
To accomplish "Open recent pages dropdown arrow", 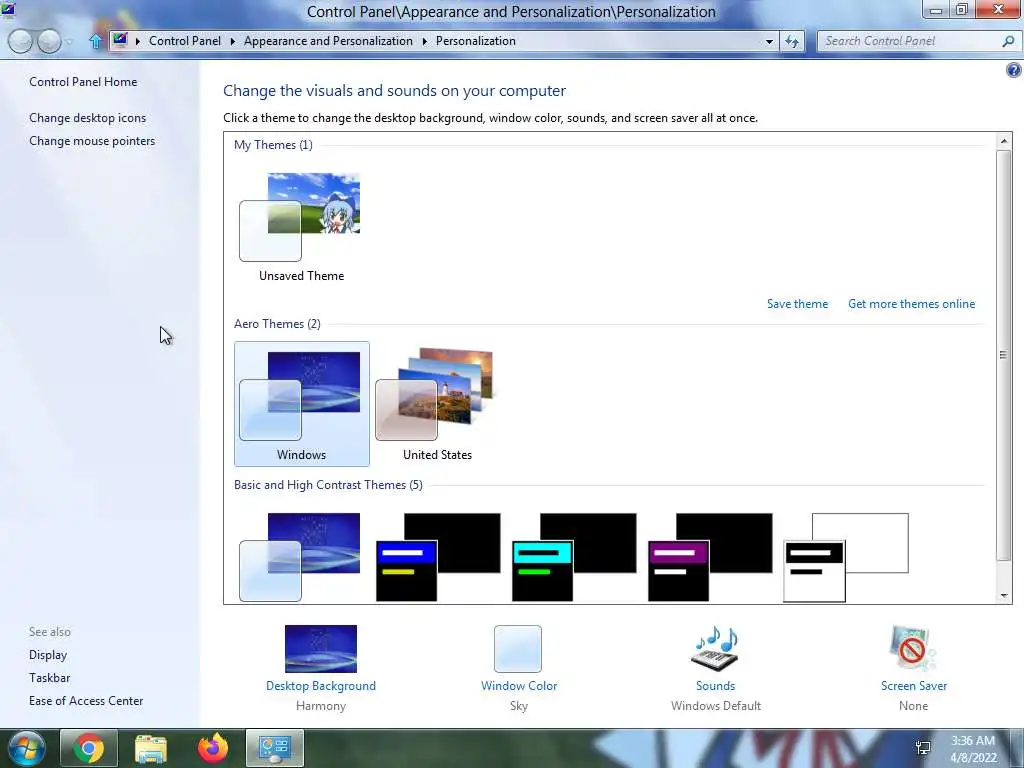I will [x=69, y=42].
